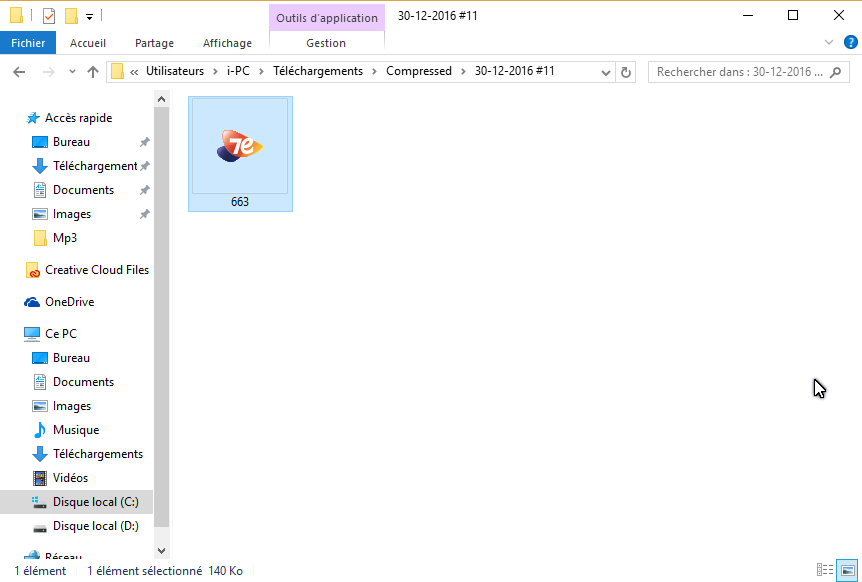Viewport: 862px width, 582px height.
Task: Open the Mp3 folder in navigation pane
Action: tap(64, 238)
